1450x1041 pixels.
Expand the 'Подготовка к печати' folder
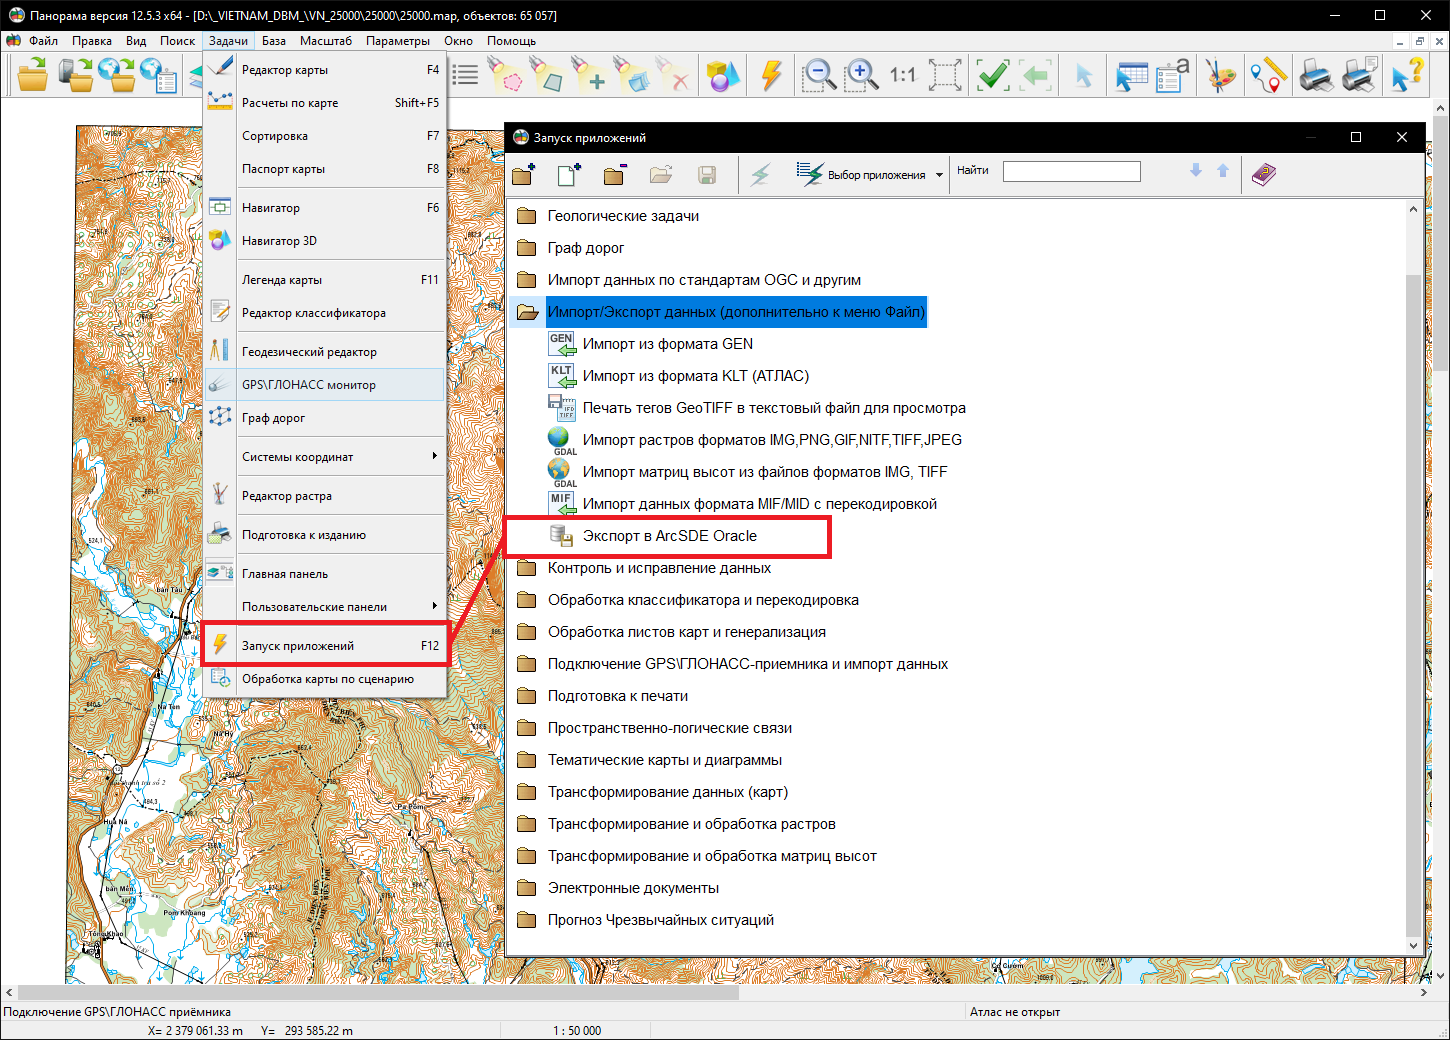pos(617,696)
